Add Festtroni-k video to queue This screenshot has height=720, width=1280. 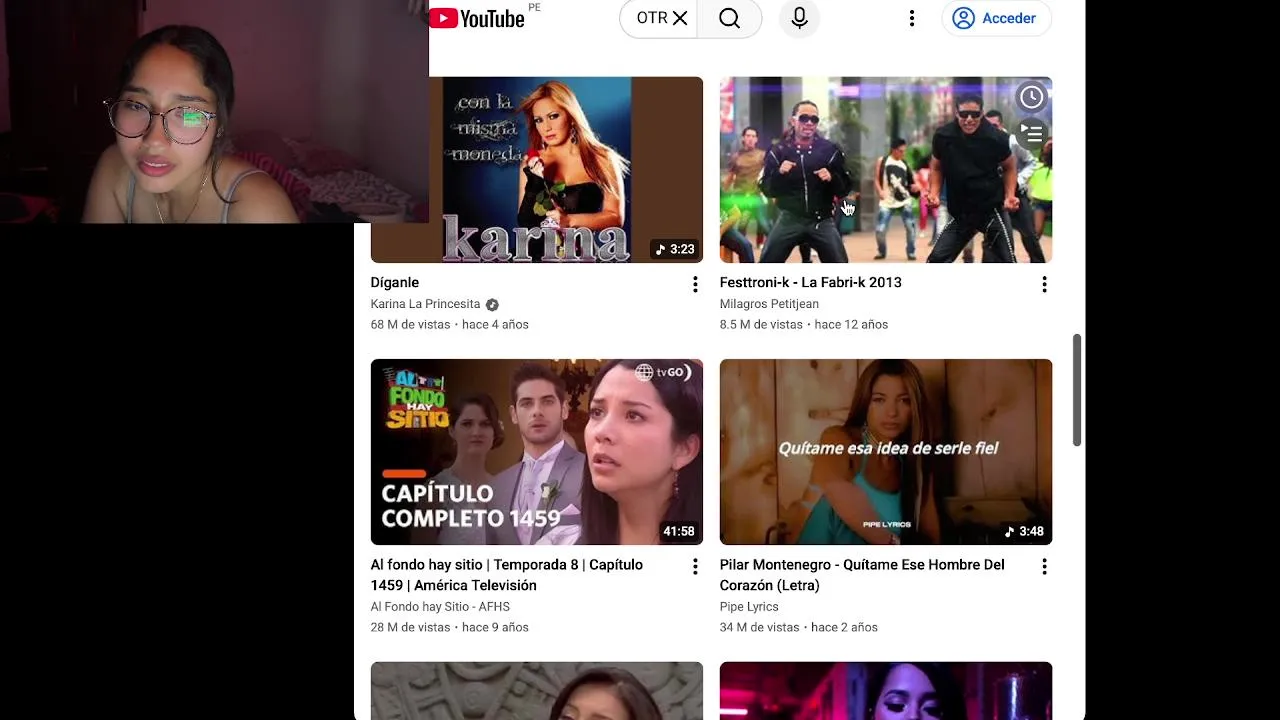click(x=1031, y=133)
